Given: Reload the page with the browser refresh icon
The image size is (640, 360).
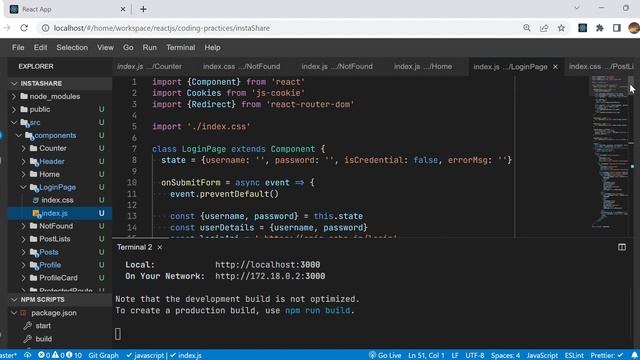Looking at the screenshot, I should pos(24,28).
